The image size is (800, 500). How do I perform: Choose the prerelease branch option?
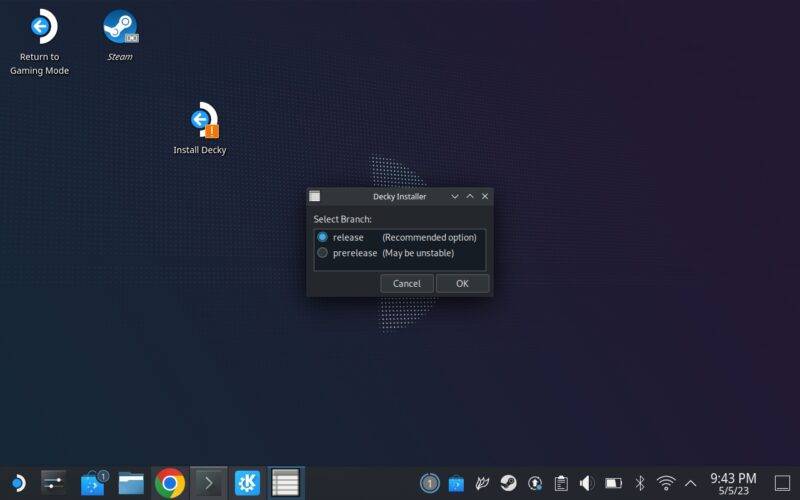(323, 253)
